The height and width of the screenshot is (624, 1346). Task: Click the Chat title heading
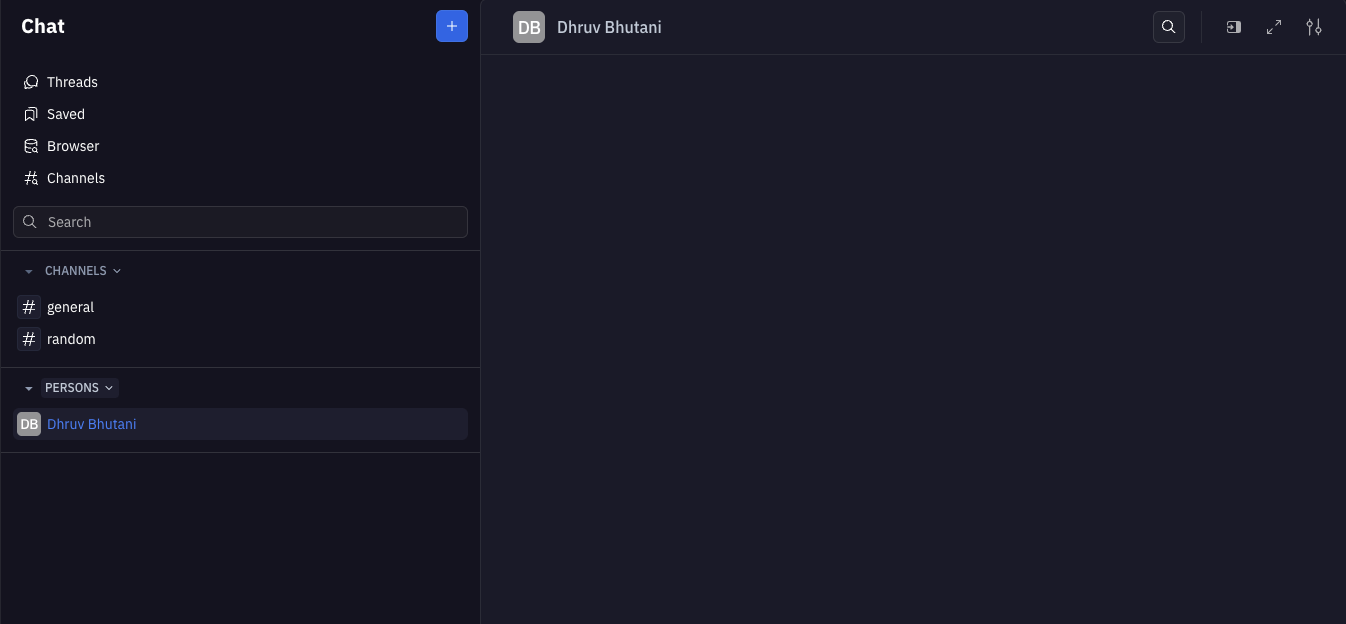[x=43, y=26]
